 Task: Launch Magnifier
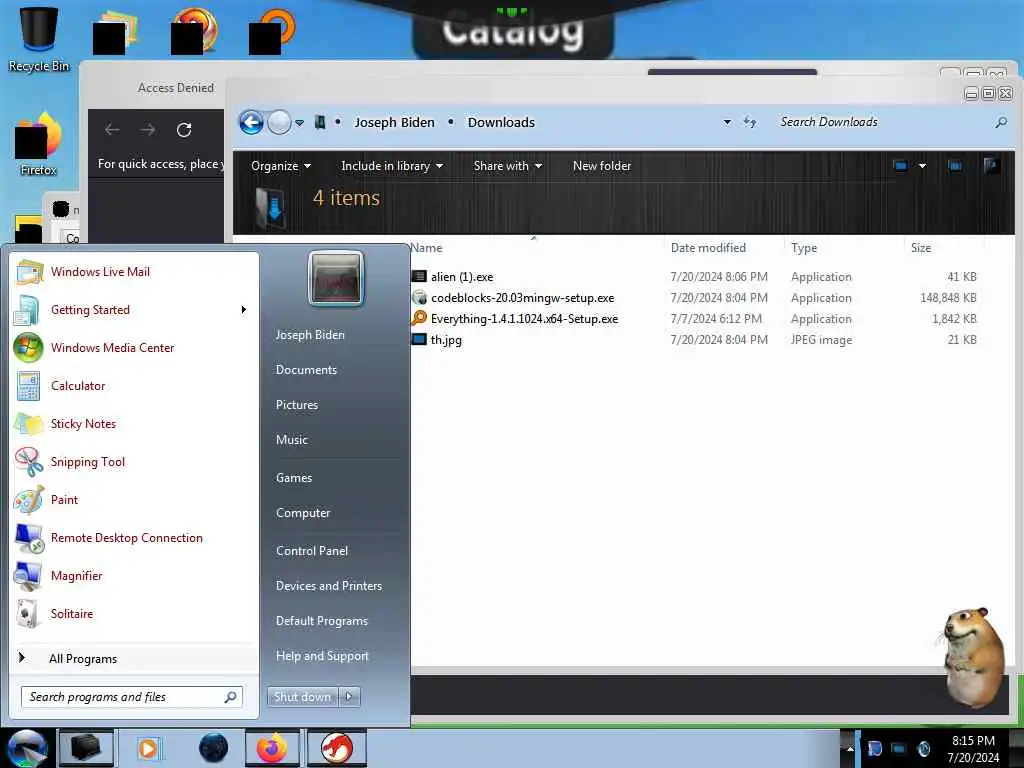[x=135, y=575]
